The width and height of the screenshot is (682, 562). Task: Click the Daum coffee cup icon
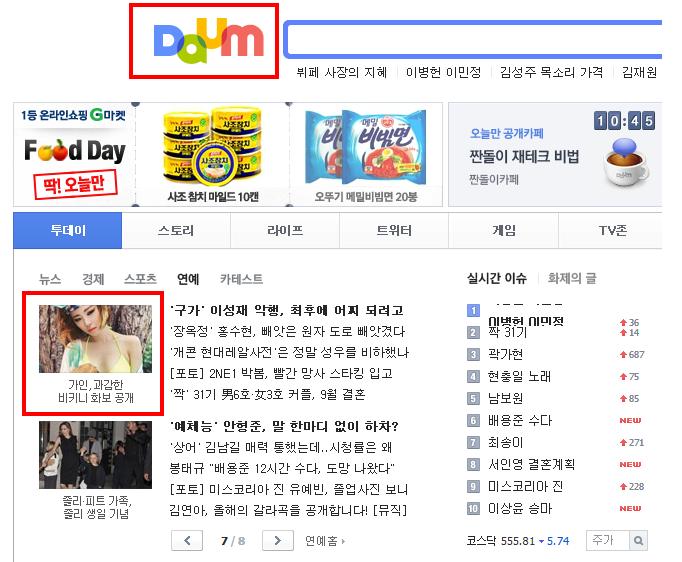point(625,162)
